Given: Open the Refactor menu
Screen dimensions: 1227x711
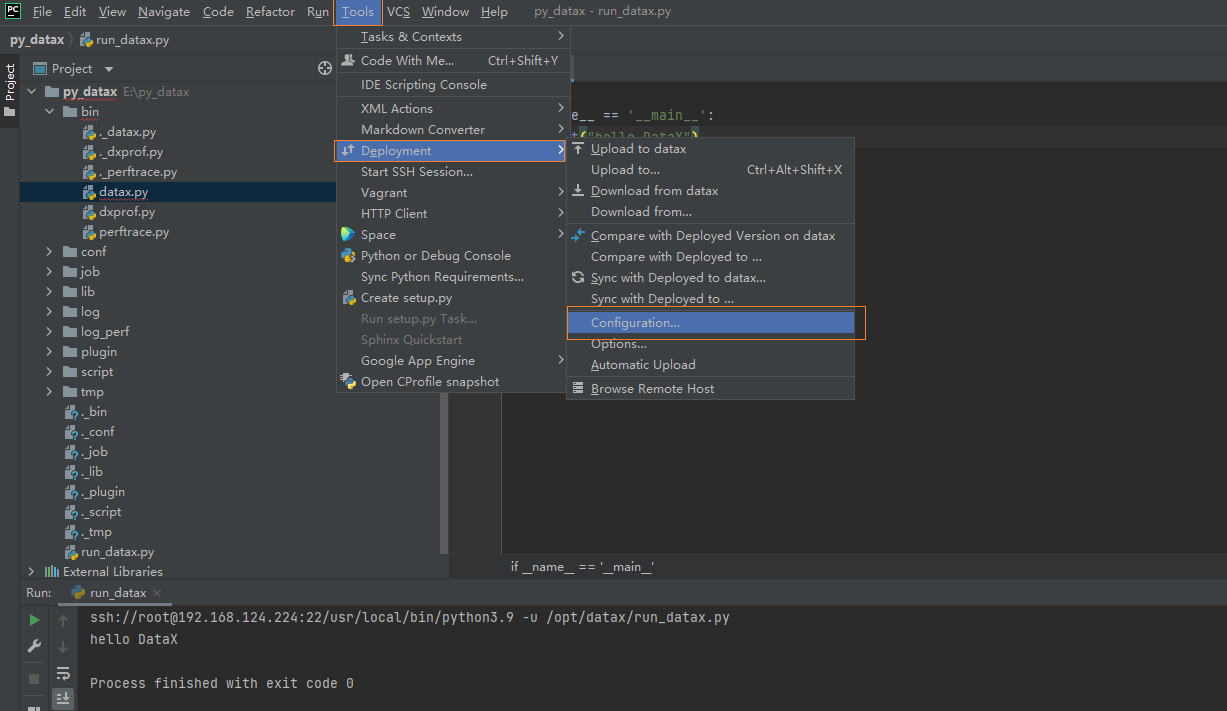Looking at the screenshot, I should pyautogui.click(x=270, y=12).
